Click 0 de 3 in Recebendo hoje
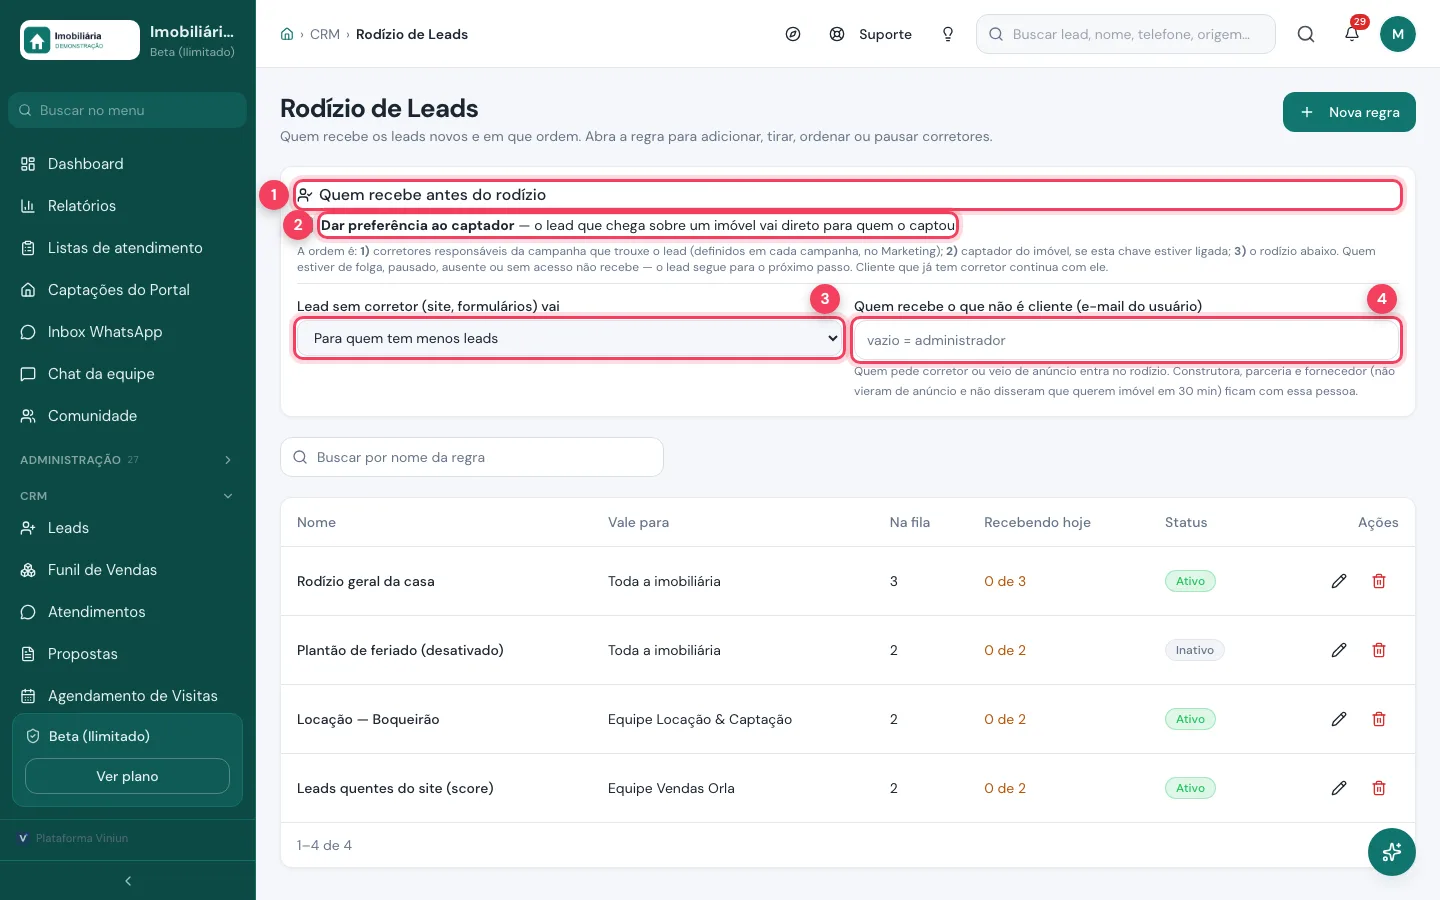Image resolution: width=1440 pixels, height=900 pixels. 1005,581
